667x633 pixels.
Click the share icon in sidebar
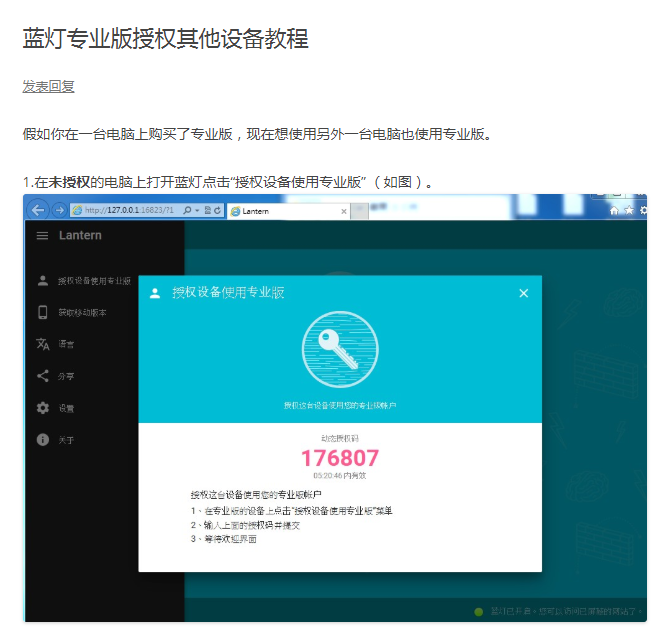click(43, 376)
